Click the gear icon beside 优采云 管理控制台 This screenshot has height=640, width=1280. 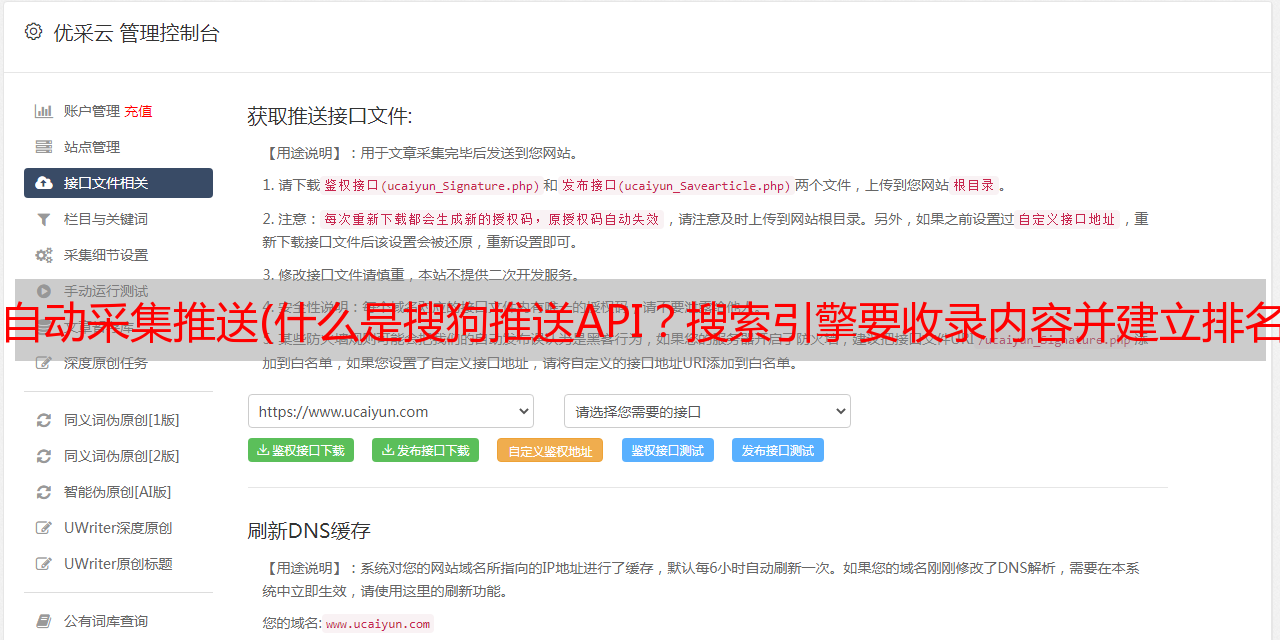point(33,32)
